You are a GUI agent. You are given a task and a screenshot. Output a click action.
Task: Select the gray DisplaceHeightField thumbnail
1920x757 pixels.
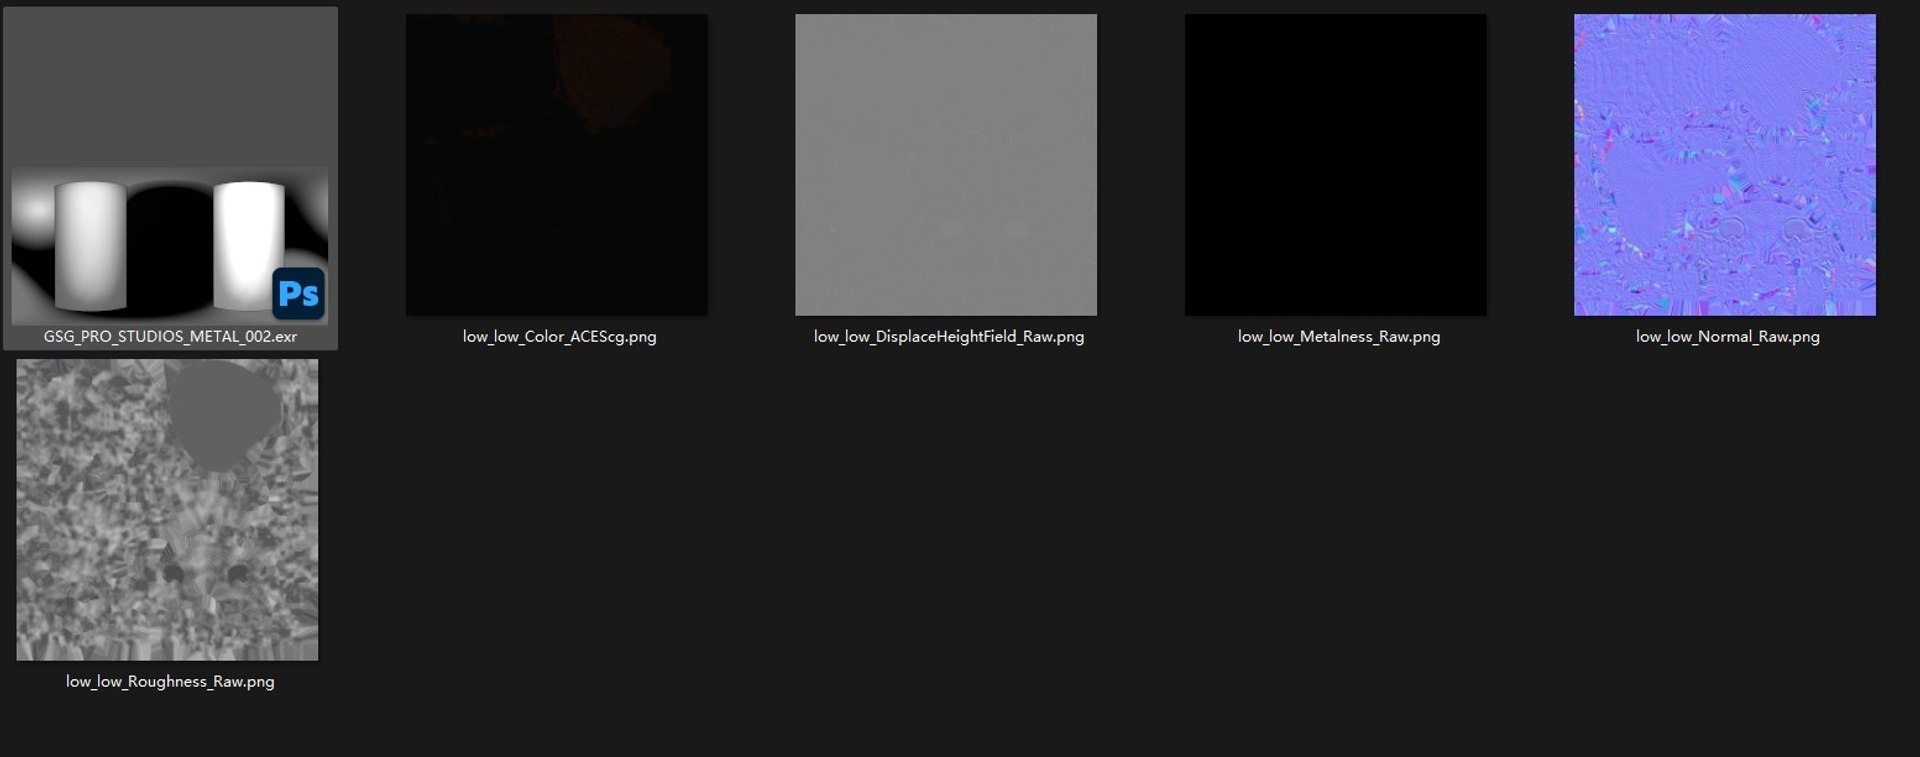click(946, 165)
